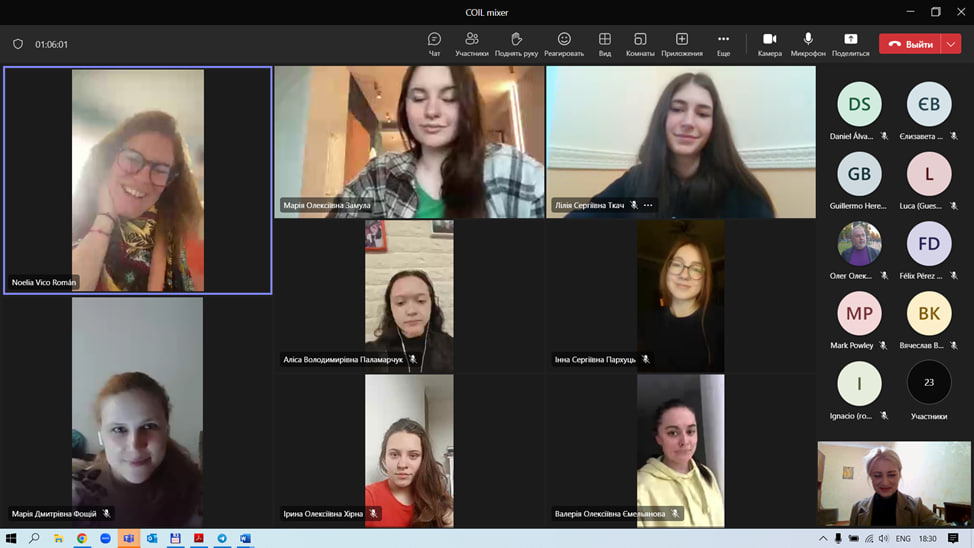
Task: Click the shield security icon near timer
Action: (x=18, y=44)
